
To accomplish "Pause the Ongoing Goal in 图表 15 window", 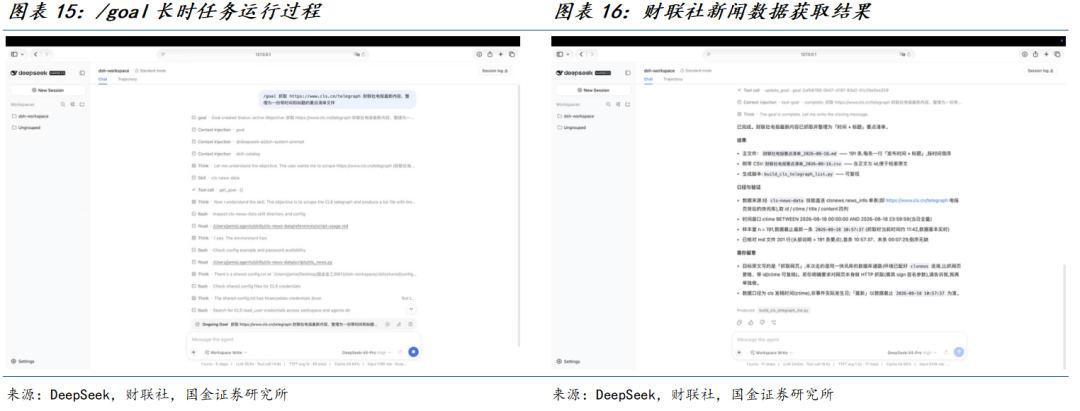I will point(387,324).
